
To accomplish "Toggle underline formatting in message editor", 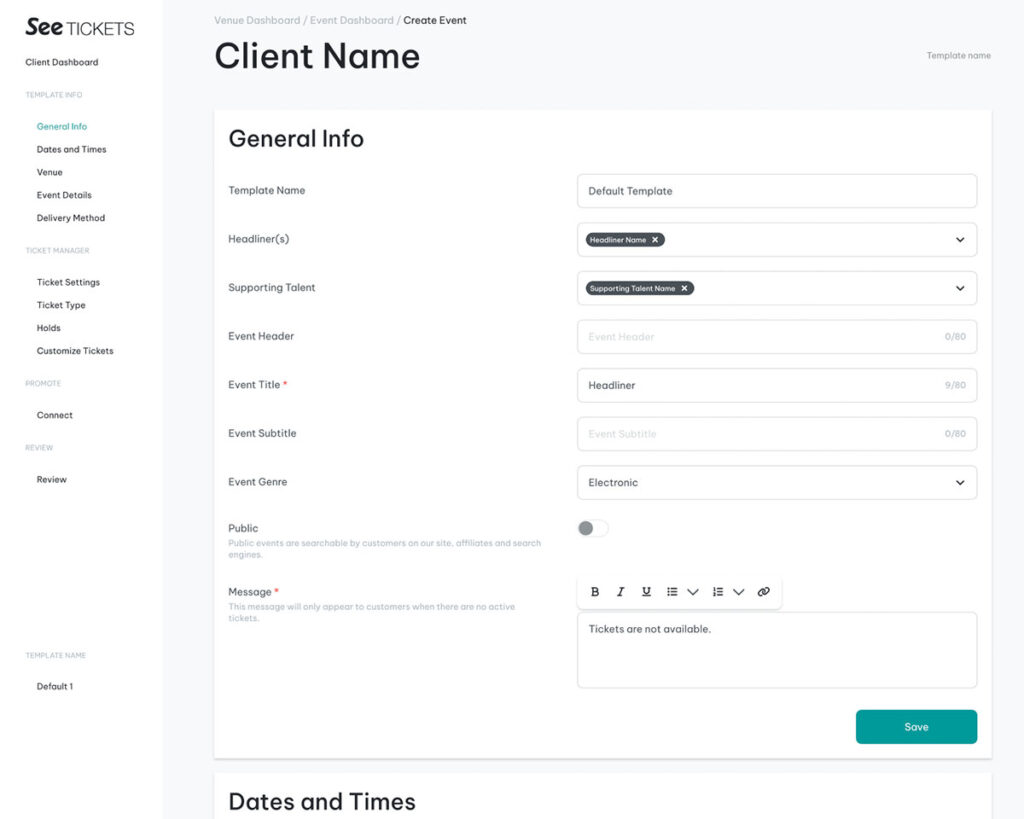I will (x=646, y=592).
